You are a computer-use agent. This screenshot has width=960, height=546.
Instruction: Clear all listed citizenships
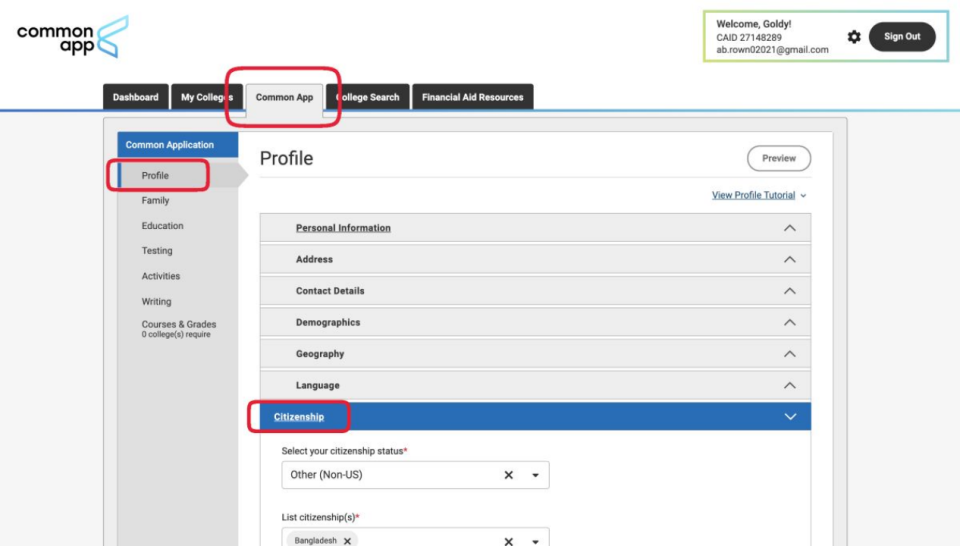(508, 541)
